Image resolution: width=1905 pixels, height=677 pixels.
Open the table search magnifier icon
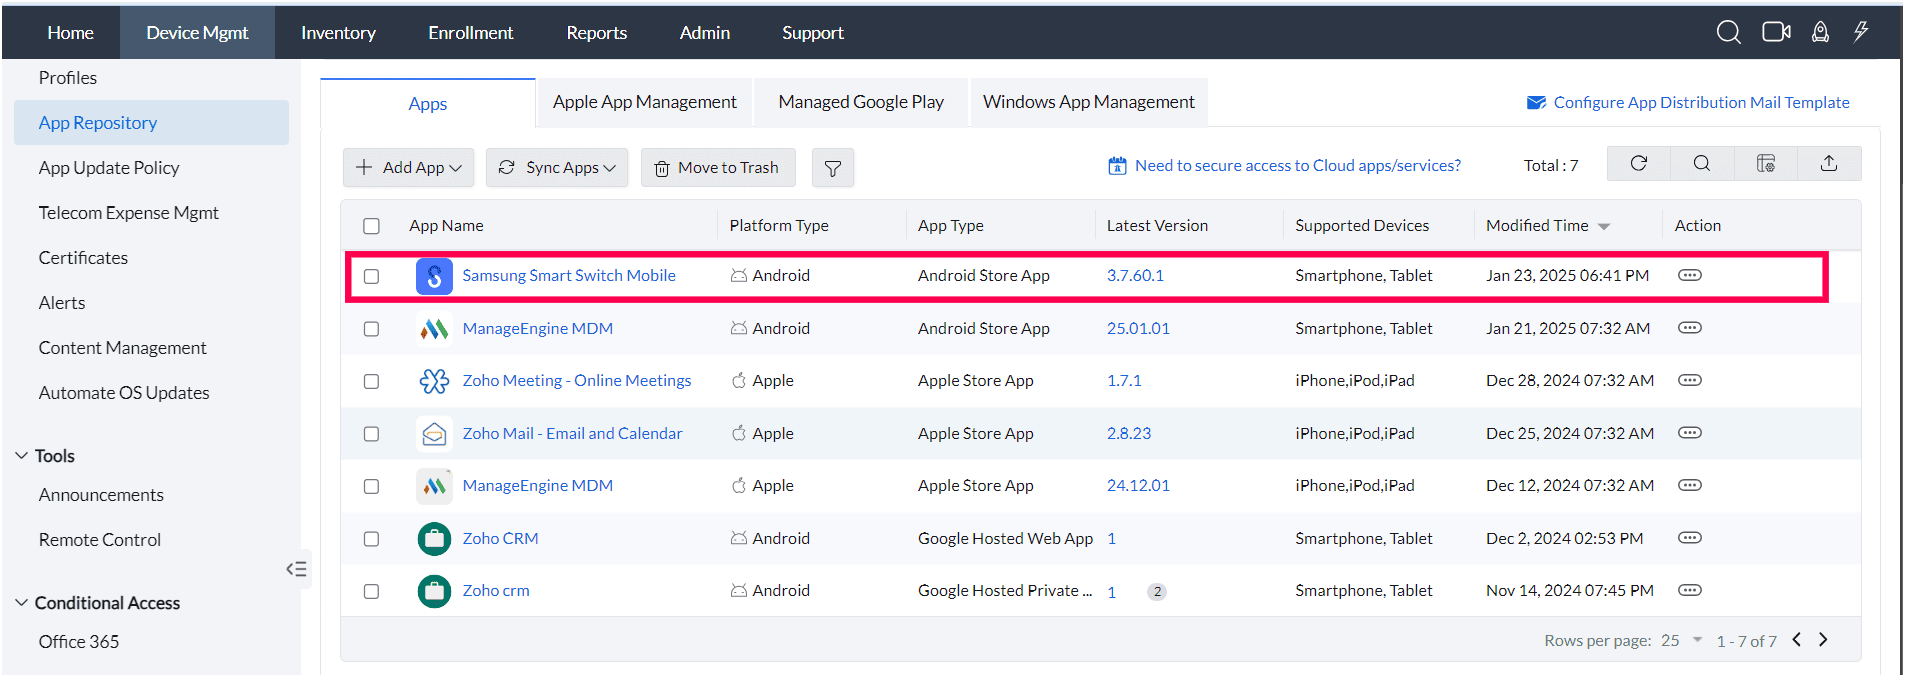[x=1701, y=164]
